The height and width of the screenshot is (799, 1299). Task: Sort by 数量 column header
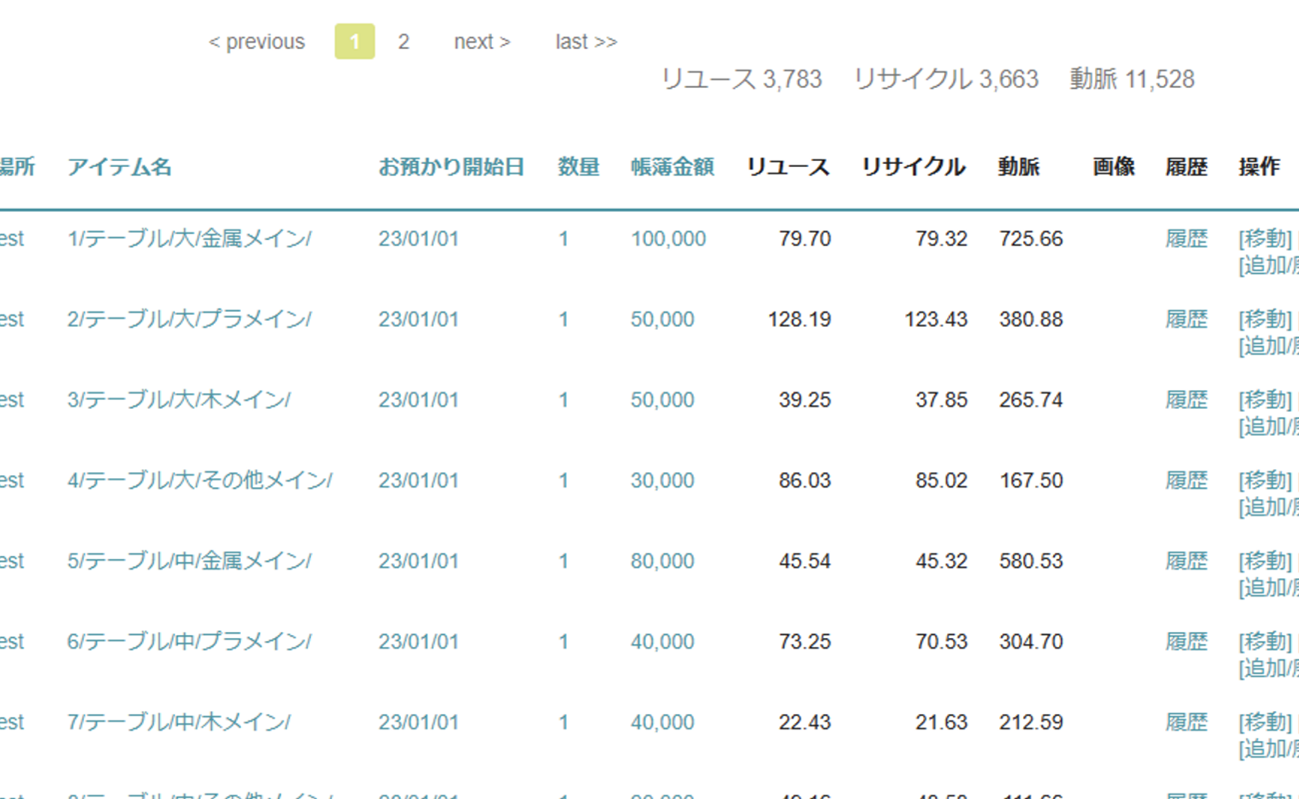578,167
